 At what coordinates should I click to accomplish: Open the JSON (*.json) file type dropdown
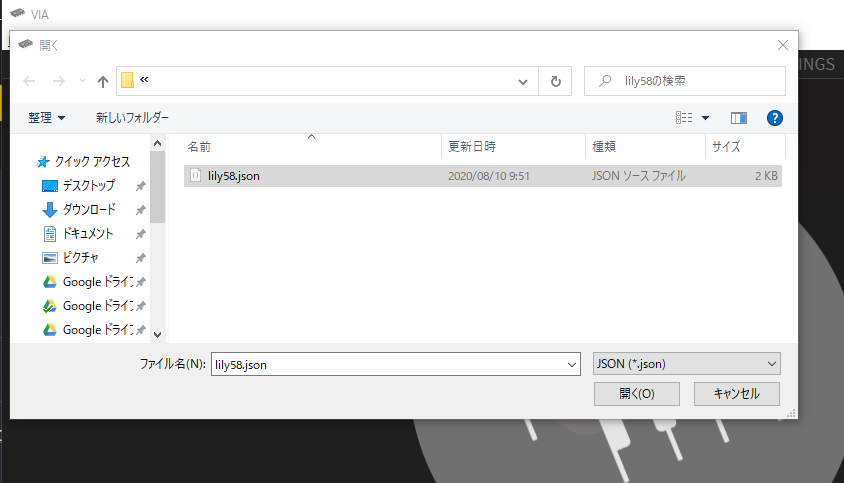pos(686,364)
